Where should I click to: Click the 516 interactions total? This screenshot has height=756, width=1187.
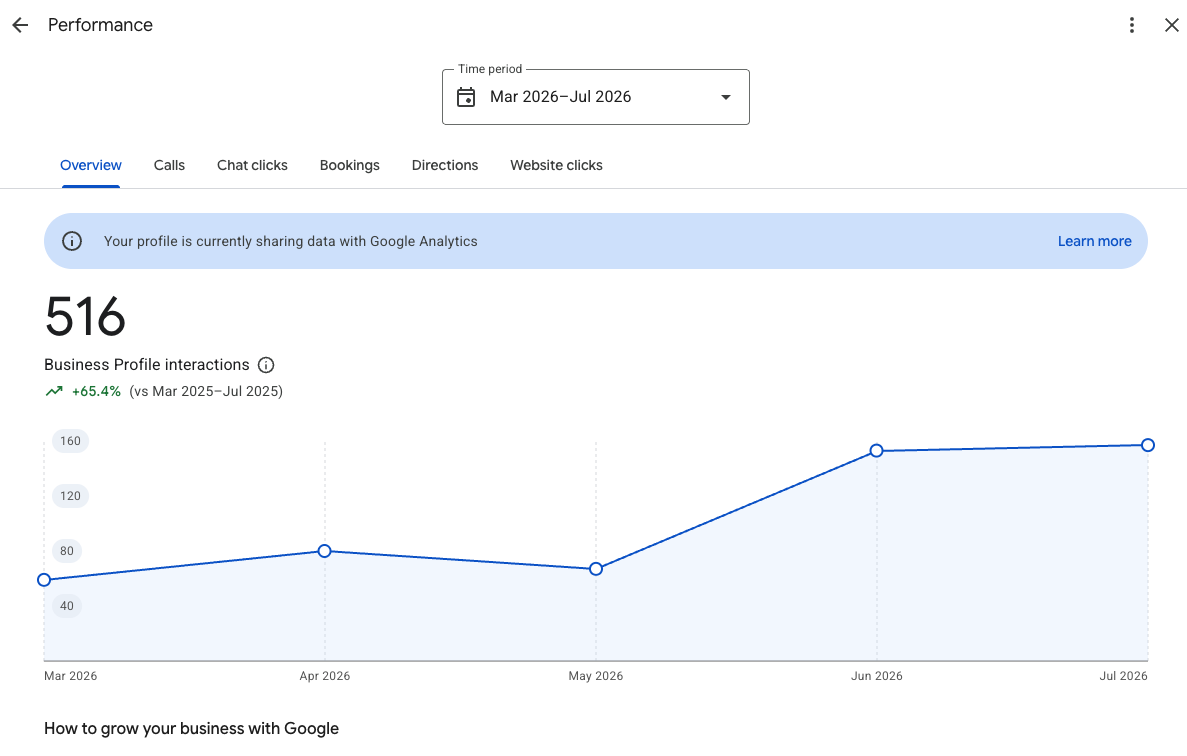pos(85,316)
